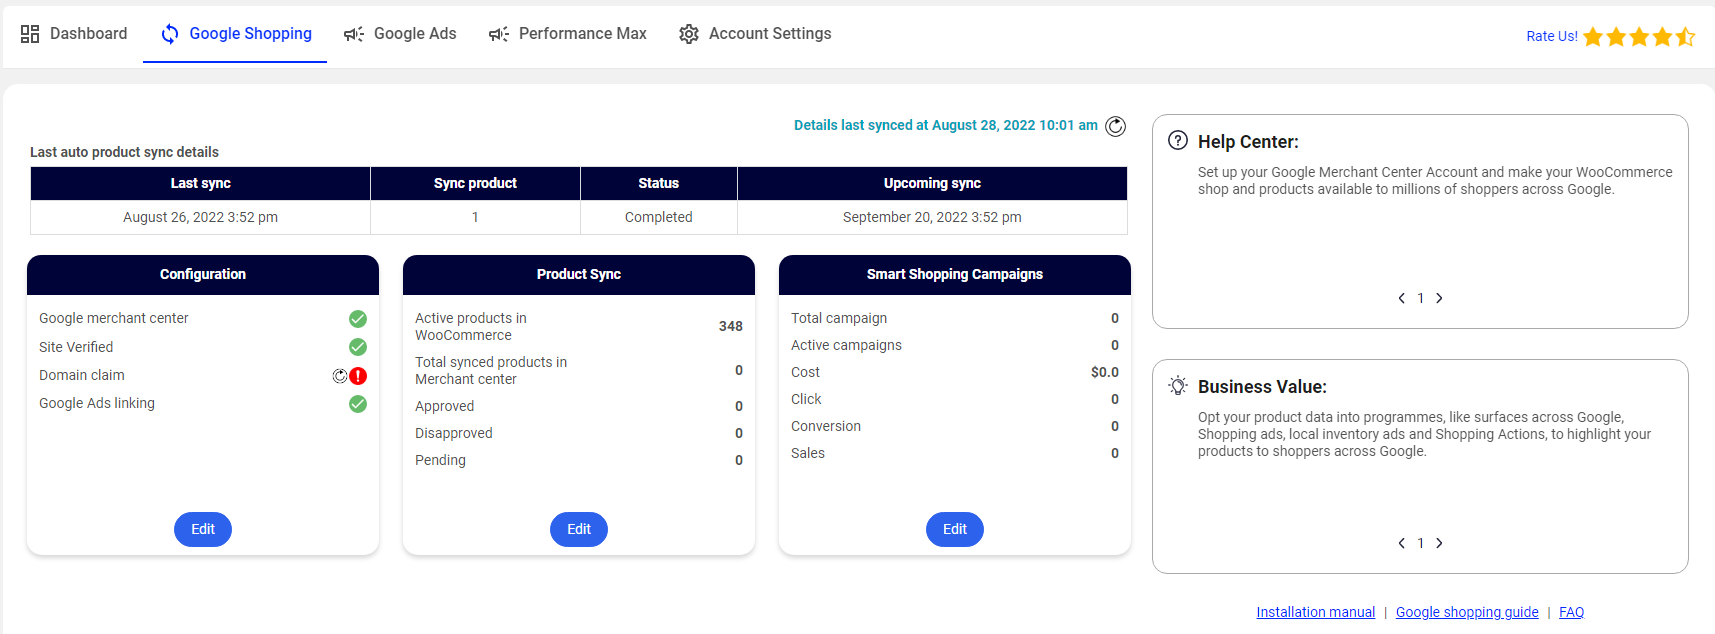Click the Smart Shopping Campaigns card header
This screenshot has height=634, width=1715.
955,274
